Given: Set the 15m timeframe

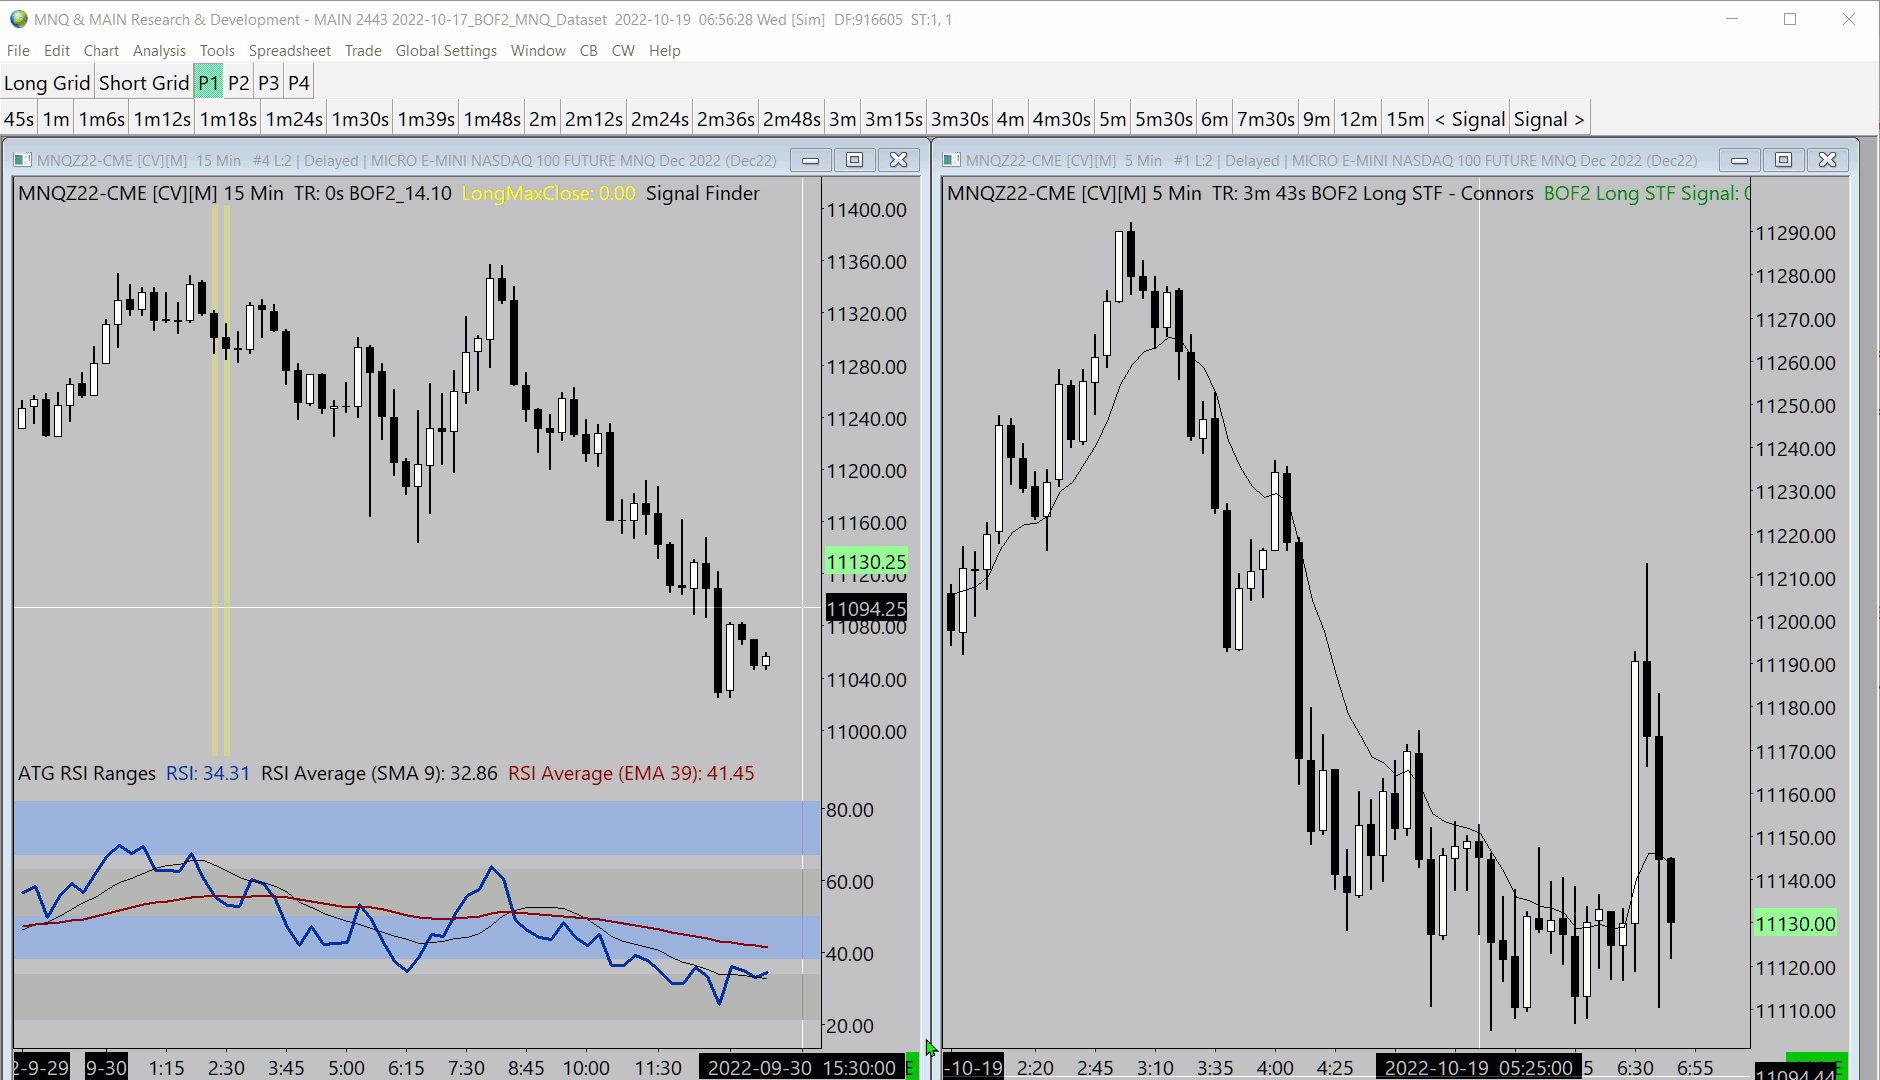Looking at the screenshot, I should [x=1405, y=119].
